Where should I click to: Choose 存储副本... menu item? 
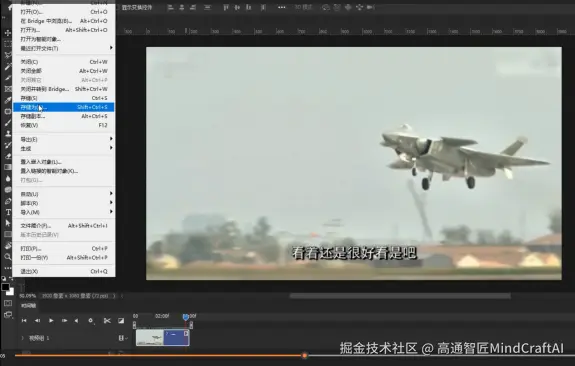coord(64,116)
